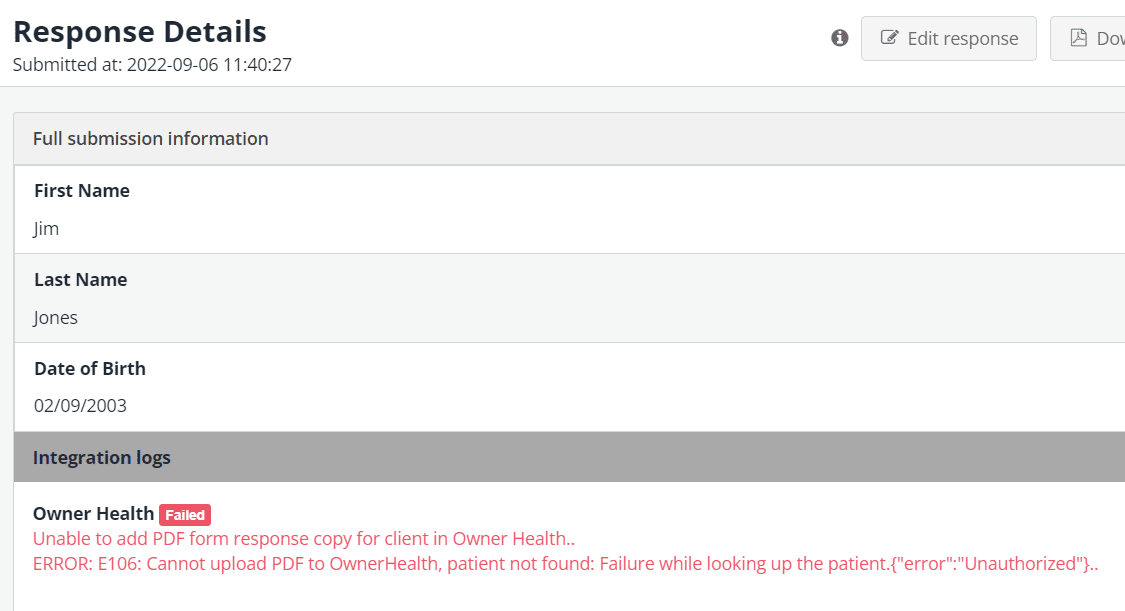Click the E106 error message line
Image resolution: width=1125 pixels, height=611 pixels.
[x=565, y=564]
